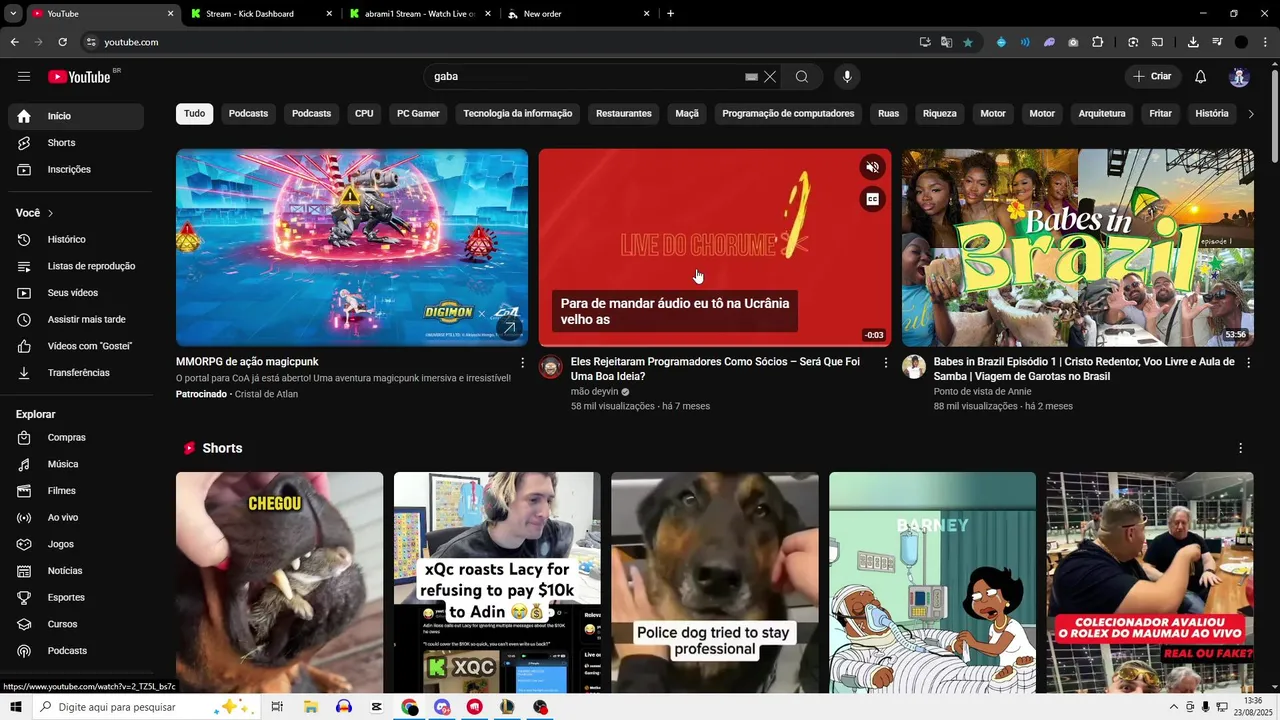Viewport: 1280px width, 720px height.
Task: Open mão deyvin channel link
Action: coord(594,392)
